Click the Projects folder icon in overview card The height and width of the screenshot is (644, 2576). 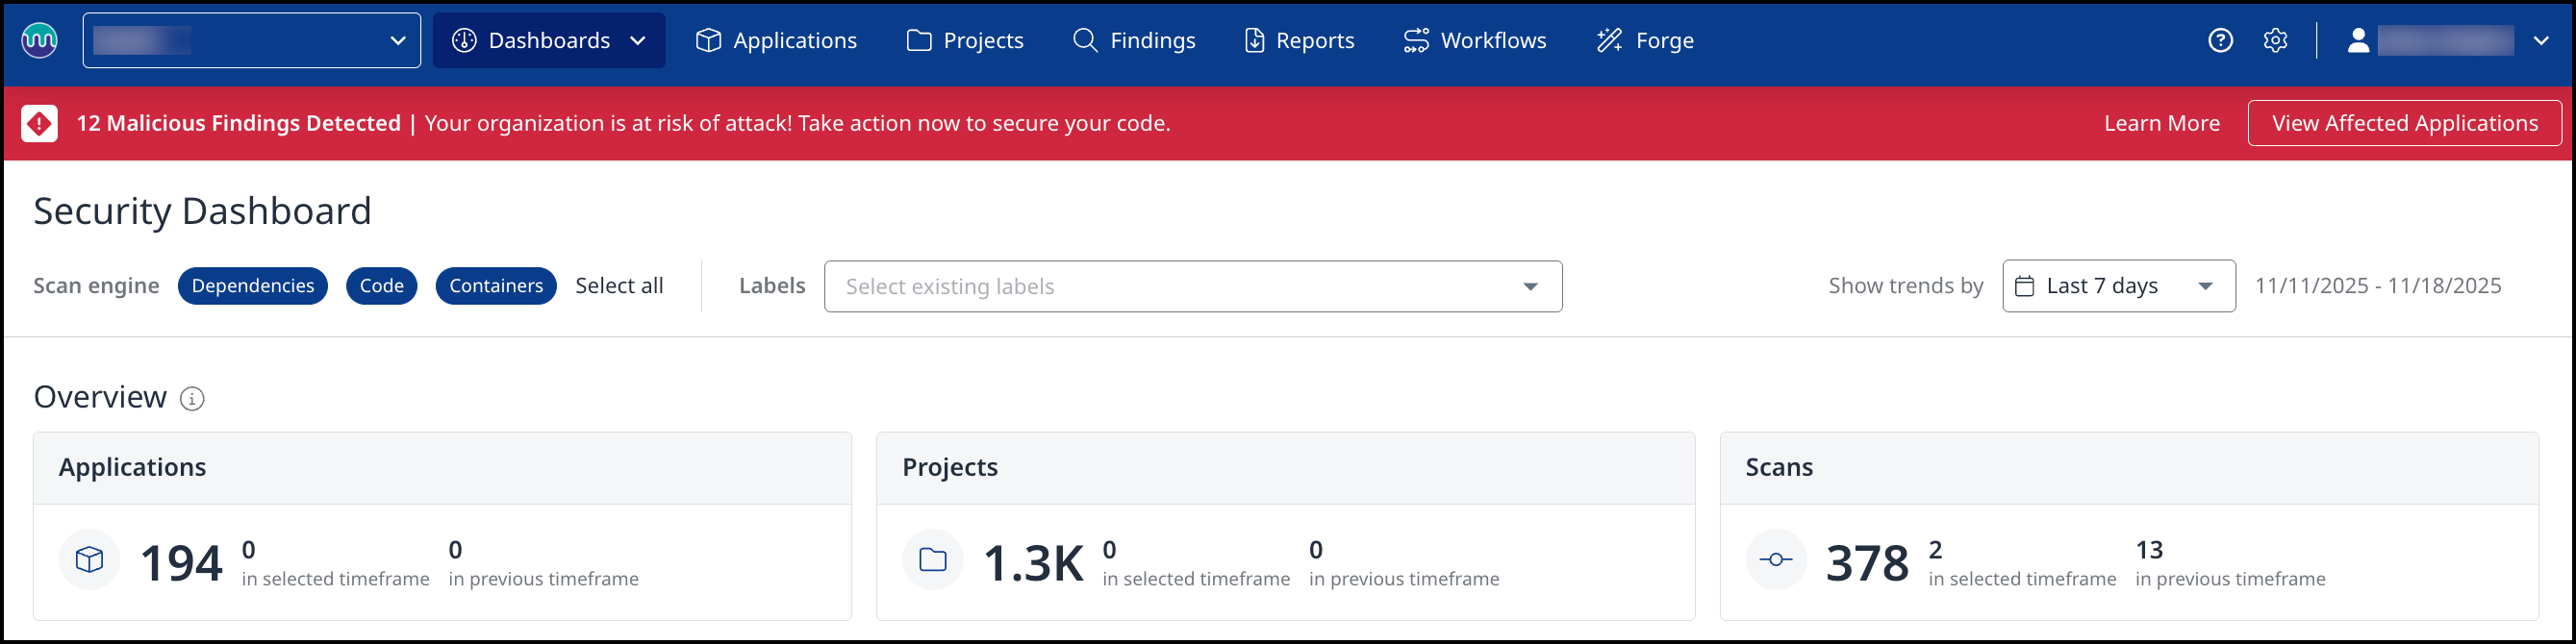(x=932, y=559)
